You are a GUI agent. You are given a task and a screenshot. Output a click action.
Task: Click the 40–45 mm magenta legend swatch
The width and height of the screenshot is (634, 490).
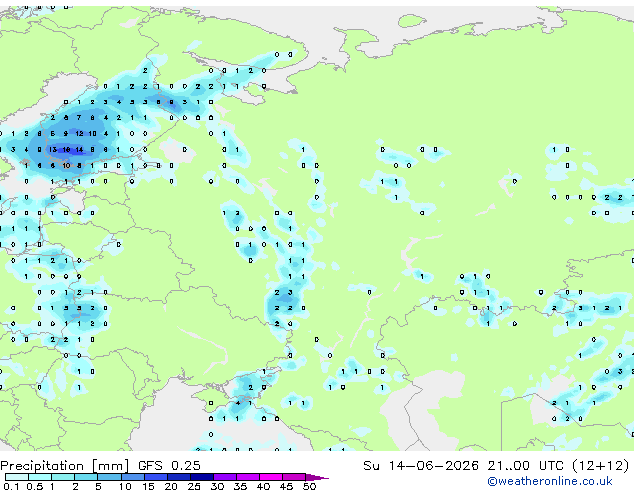coord(271,477)
